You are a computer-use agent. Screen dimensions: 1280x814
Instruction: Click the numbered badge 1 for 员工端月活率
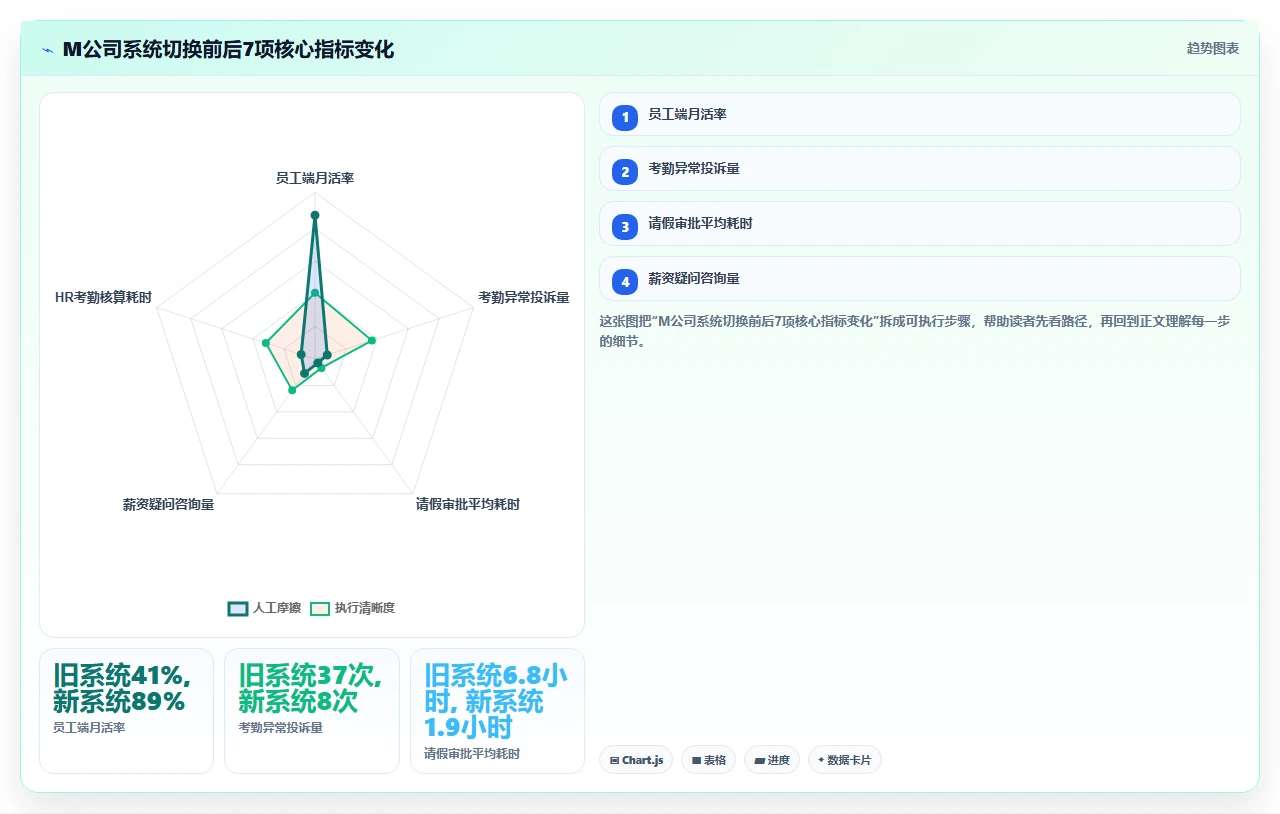click(x=625, y=117)
